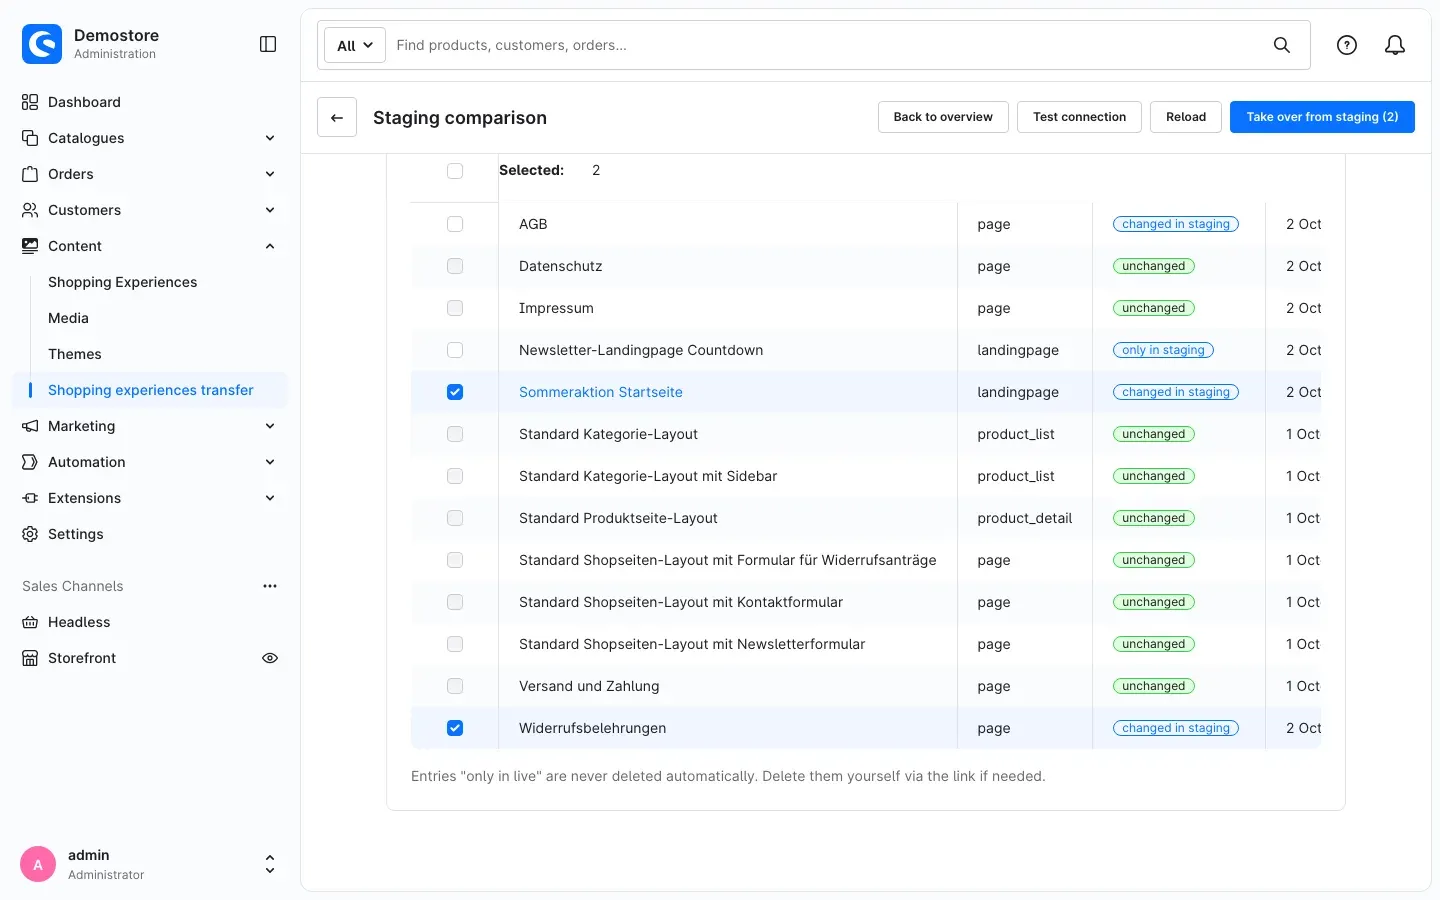Screen dimensions: 1440x900
Task: Open Sales Channels three-dot menu
Action: (270, 586)
